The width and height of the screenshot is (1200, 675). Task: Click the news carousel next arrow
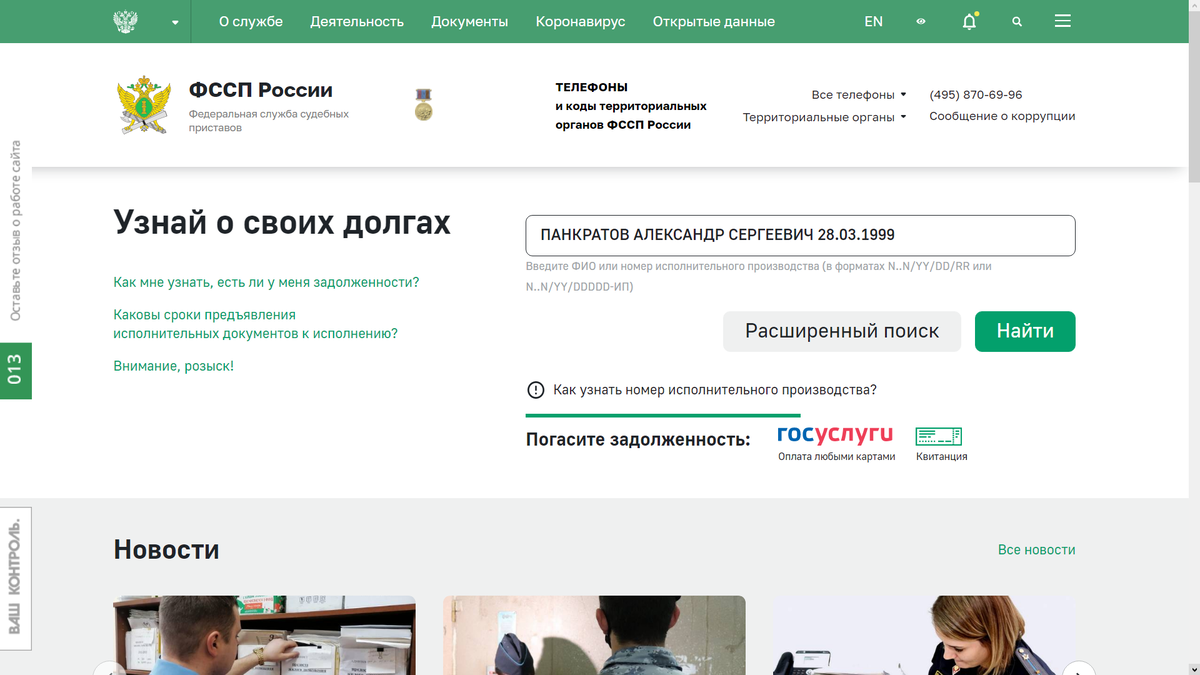point(1078,669)
